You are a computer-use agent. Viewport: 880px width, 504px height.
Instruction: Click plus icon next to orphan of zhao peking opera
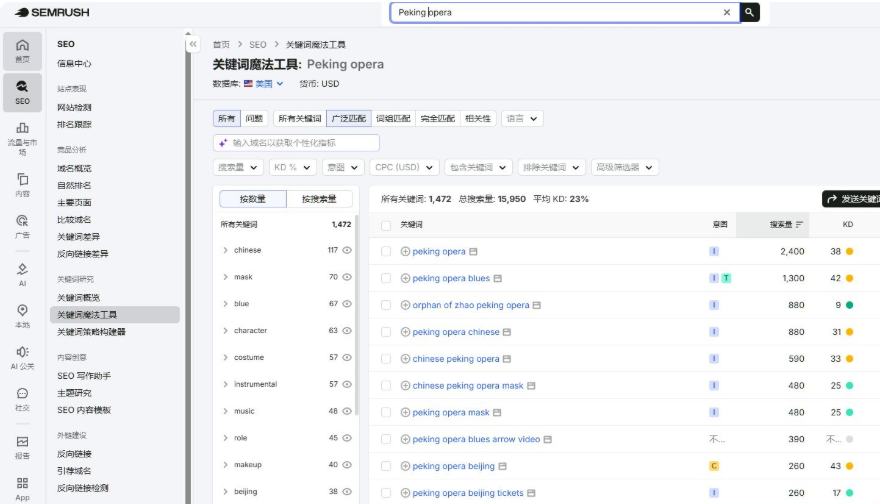[405, 305]
